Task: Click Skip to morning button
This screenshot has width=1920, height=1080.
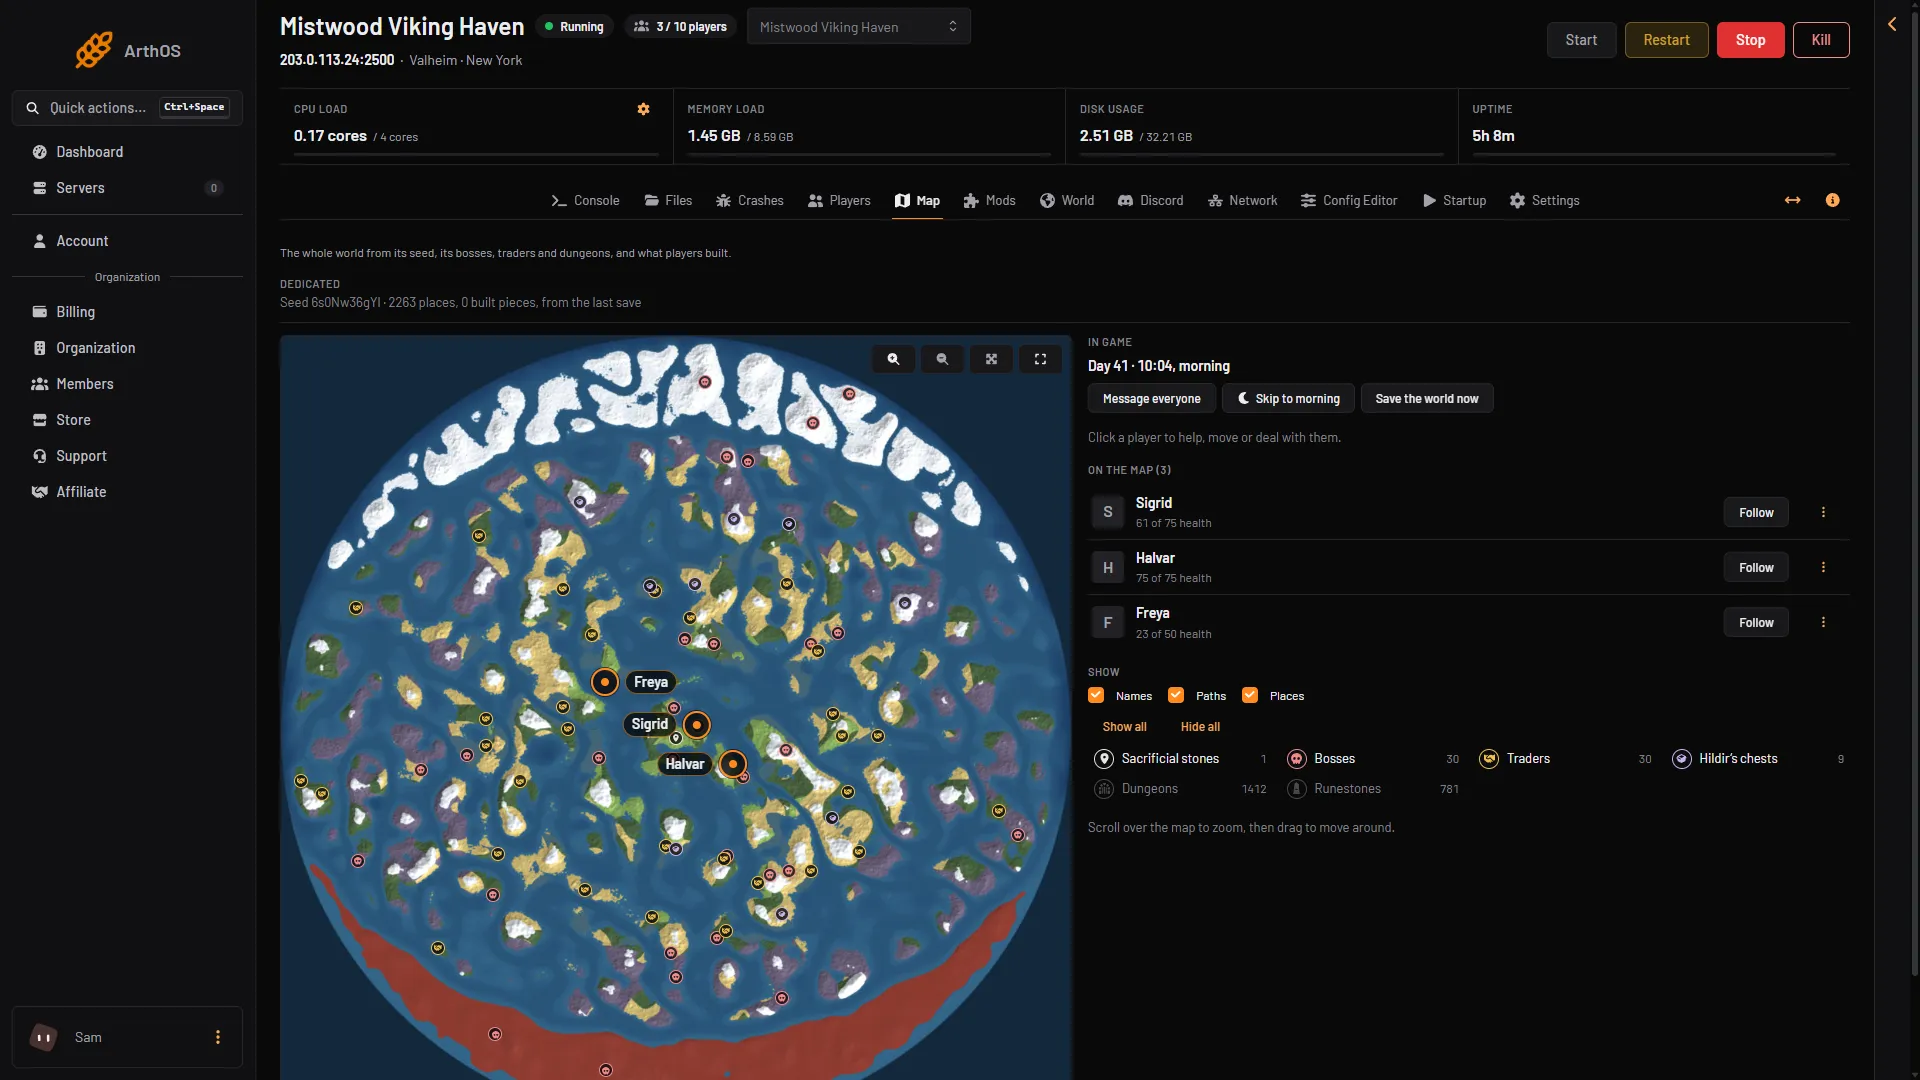Action: click(x=1288, y=398)
